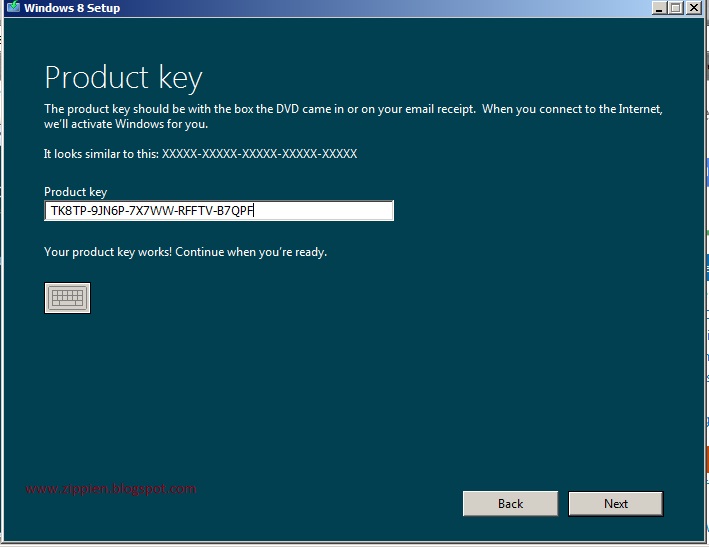
Task: Continue setup with the Next button
Action: pos(615,504)
